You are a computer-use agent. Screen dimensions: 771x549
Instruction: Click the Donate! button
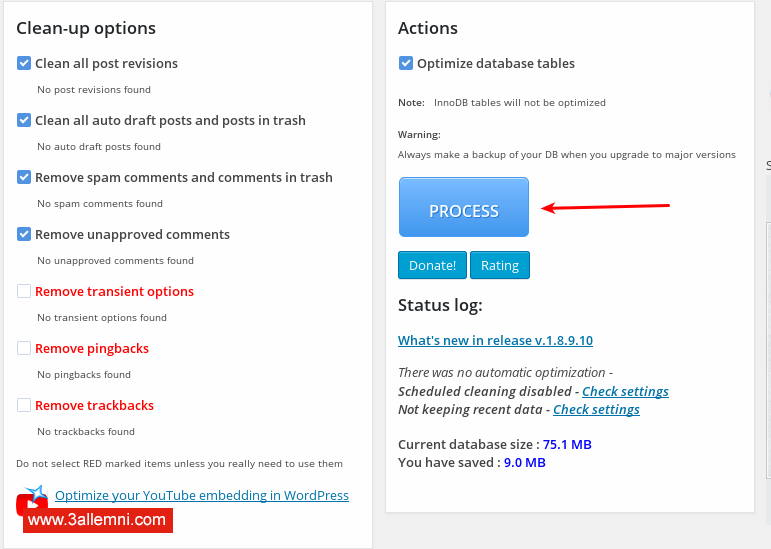[x=432, y=265]
